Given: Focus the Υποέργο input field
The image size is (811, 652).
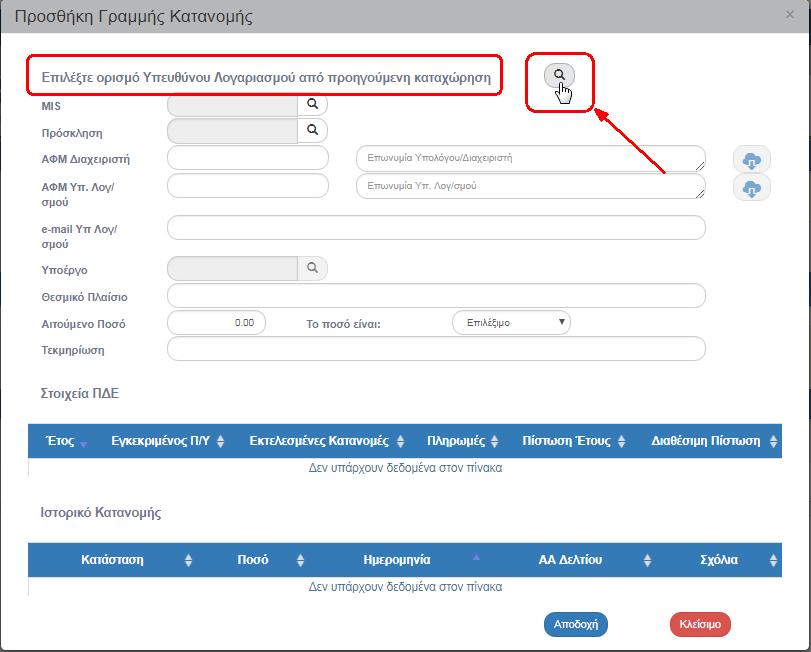Looking at the screenshot, I should [x=233, y=268].
